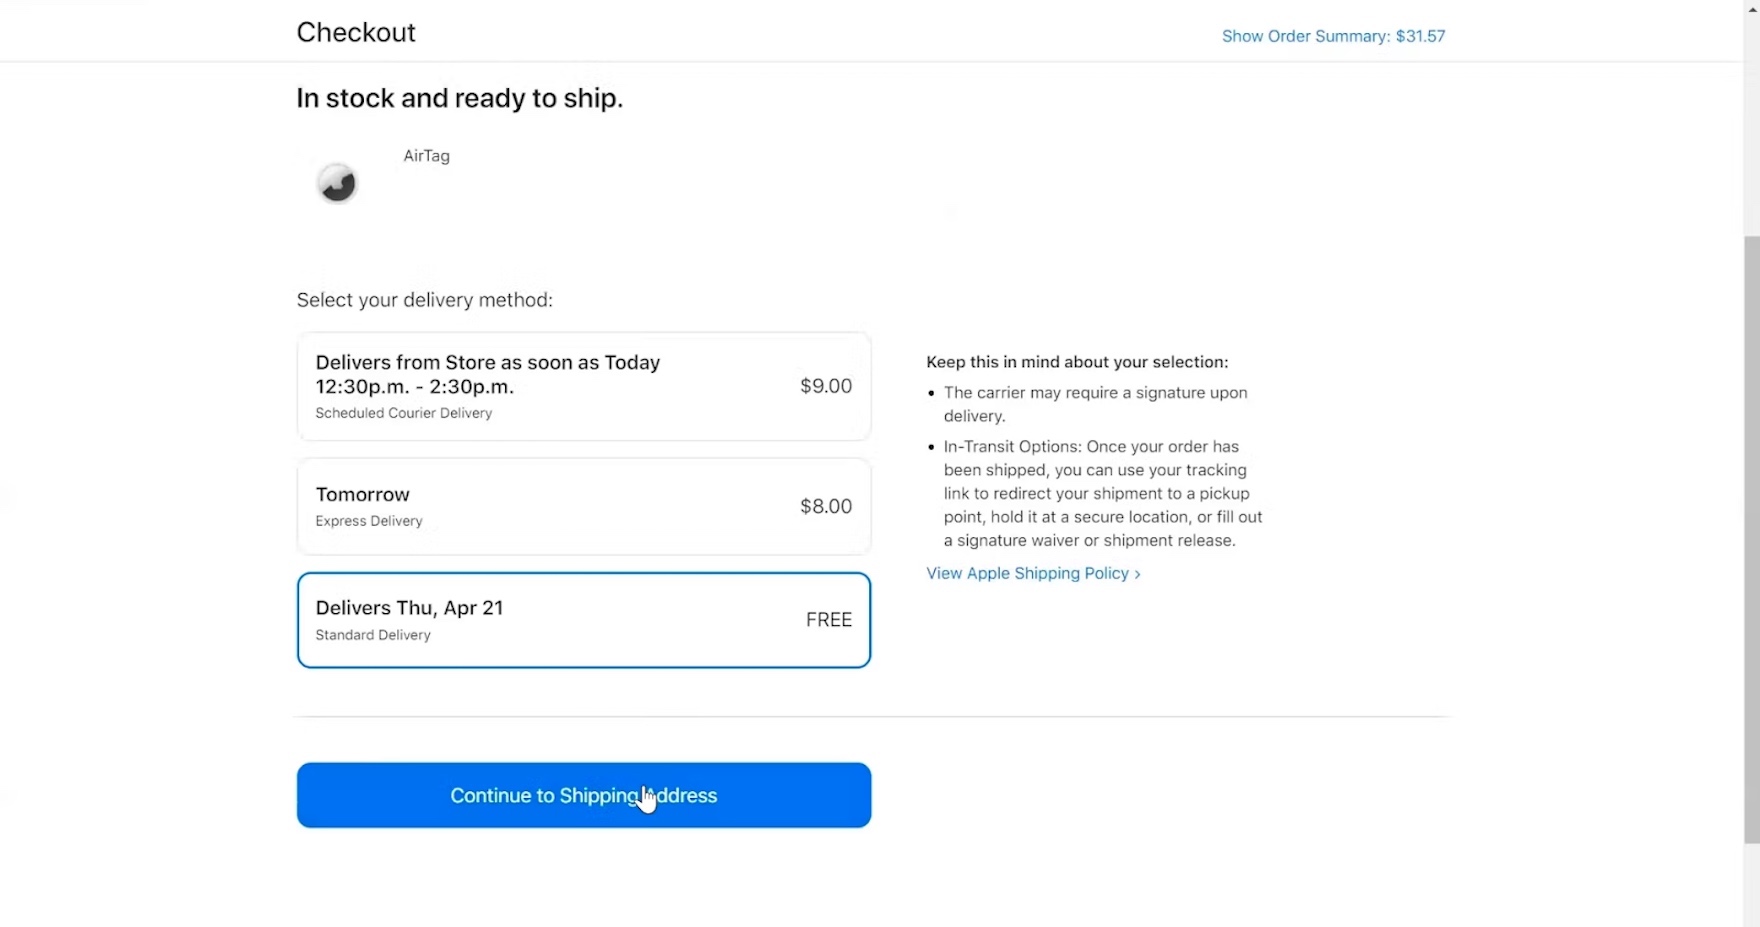Click "Keep this in mind" heading
The height and width of the screenshot is (927, 1760).
point(1077,362)
